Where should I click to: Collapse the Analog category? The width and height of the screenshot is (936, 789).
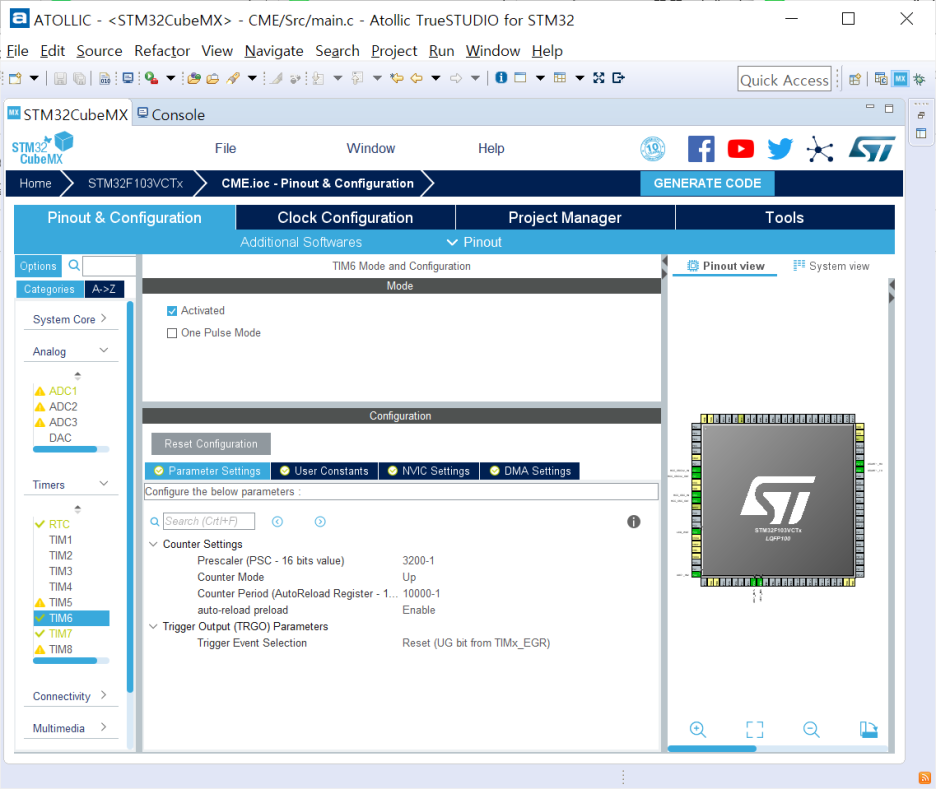pos(104,350)
